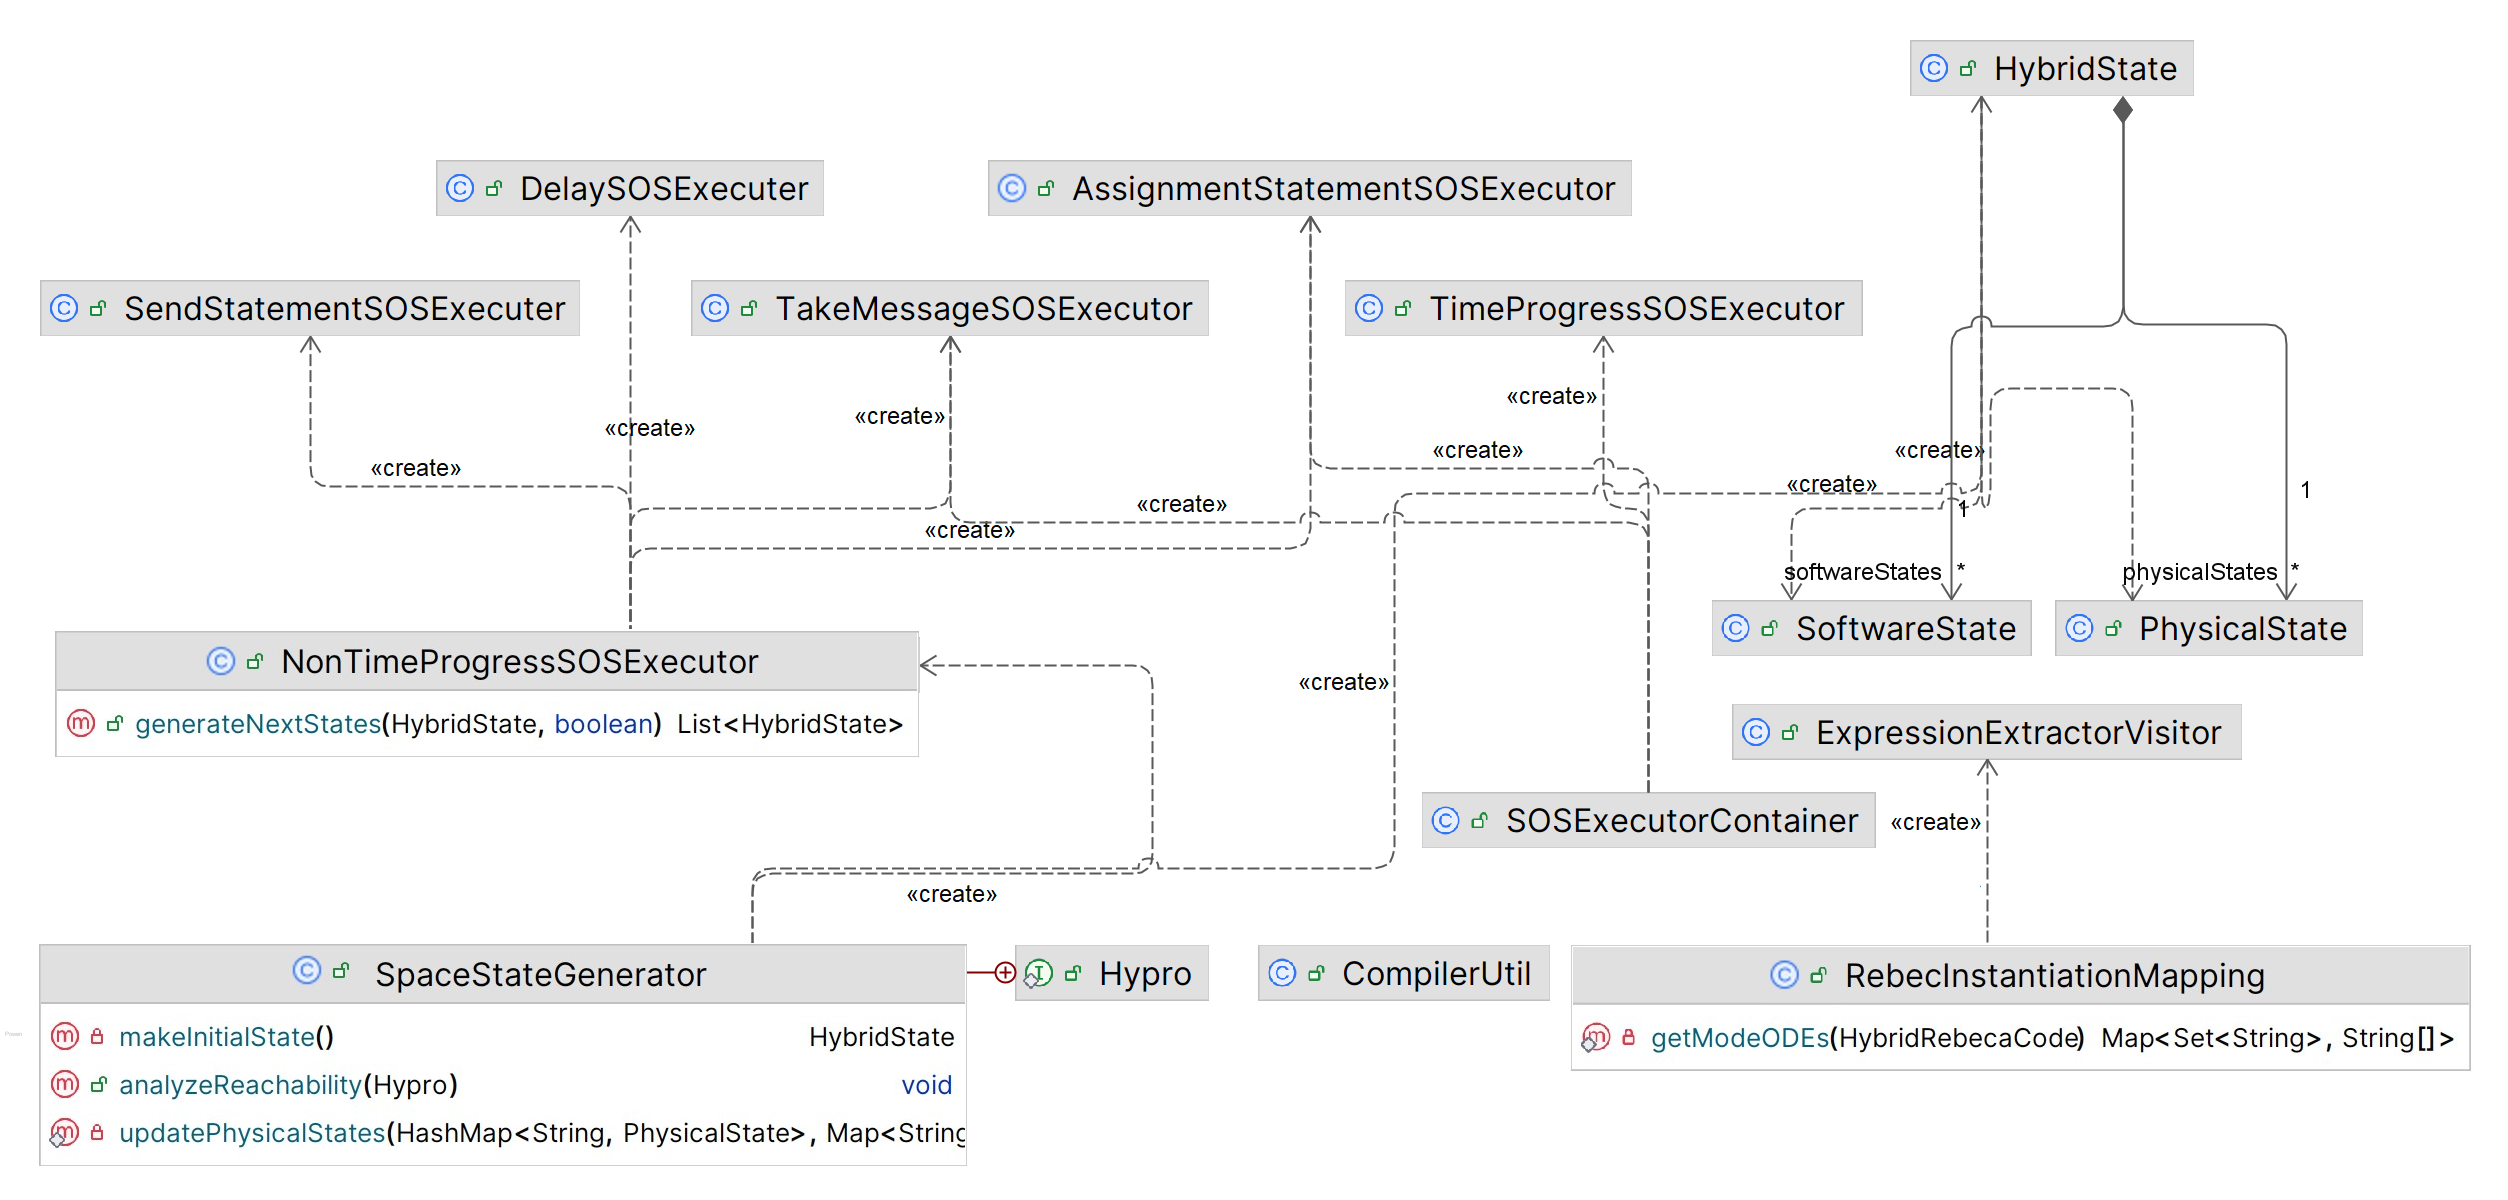
Task: Click the method icon for generateNextStates
Action: [81, 723]
